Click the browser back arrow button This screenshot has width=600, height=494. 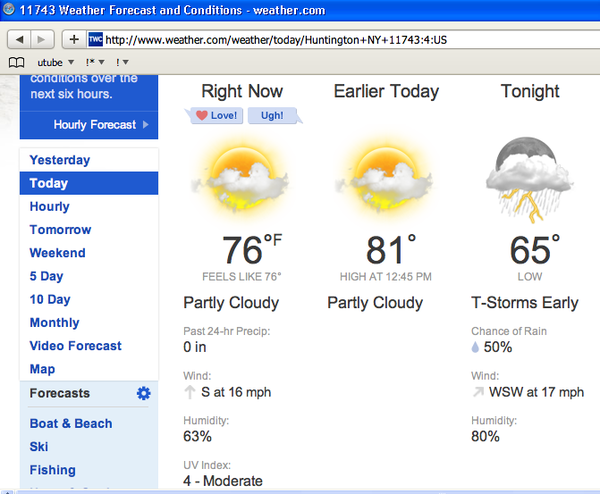point(21,39)
